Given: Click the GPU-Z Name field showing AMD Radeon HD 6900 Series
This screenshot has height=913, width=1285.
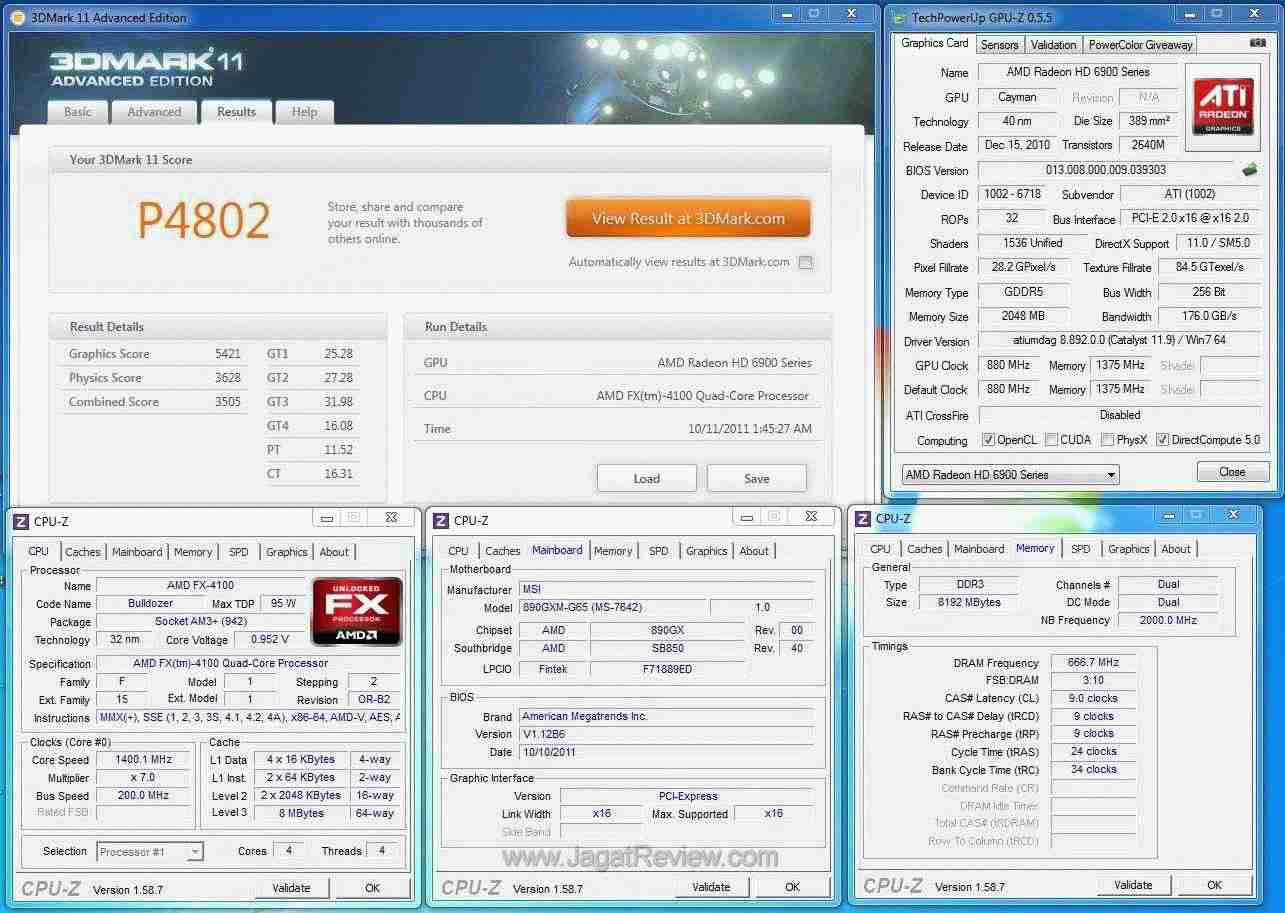Looking at the screenshot, I should point(1077,72).
